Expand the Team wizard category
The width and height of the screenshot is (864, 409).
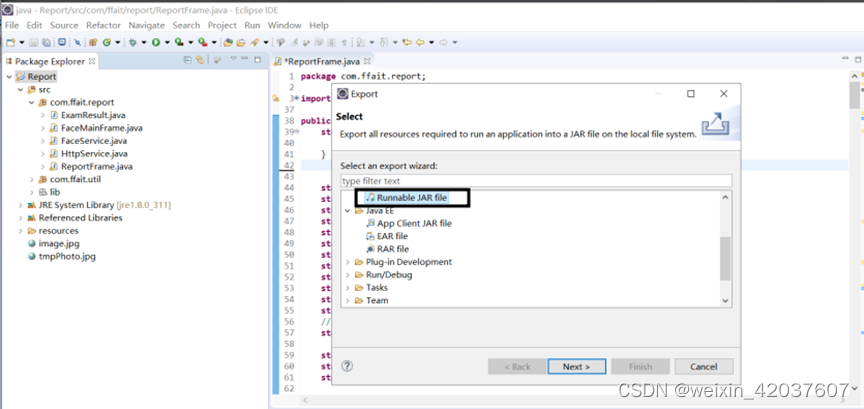pyautogui.click(x=348, y=300)
